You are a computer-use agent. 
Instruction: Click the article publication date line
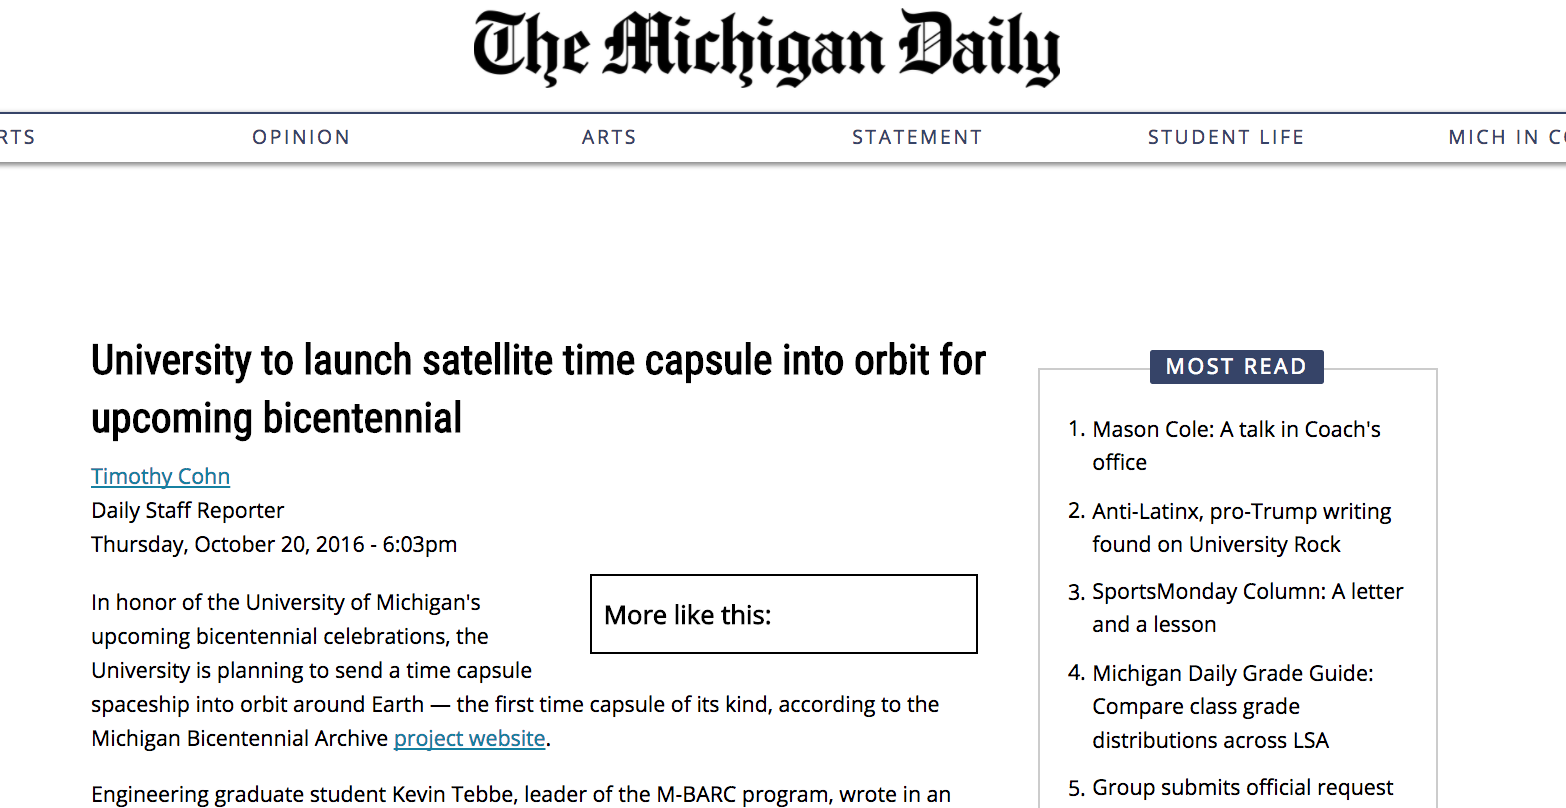coord(274,544)
